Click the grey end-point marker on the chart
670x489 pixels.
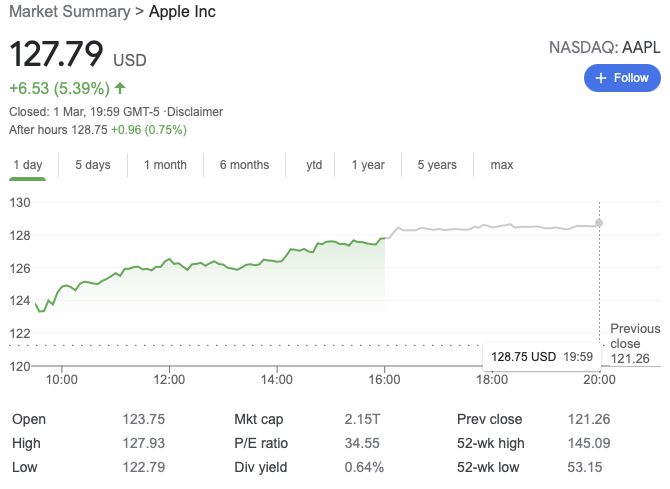coord(599,223)
